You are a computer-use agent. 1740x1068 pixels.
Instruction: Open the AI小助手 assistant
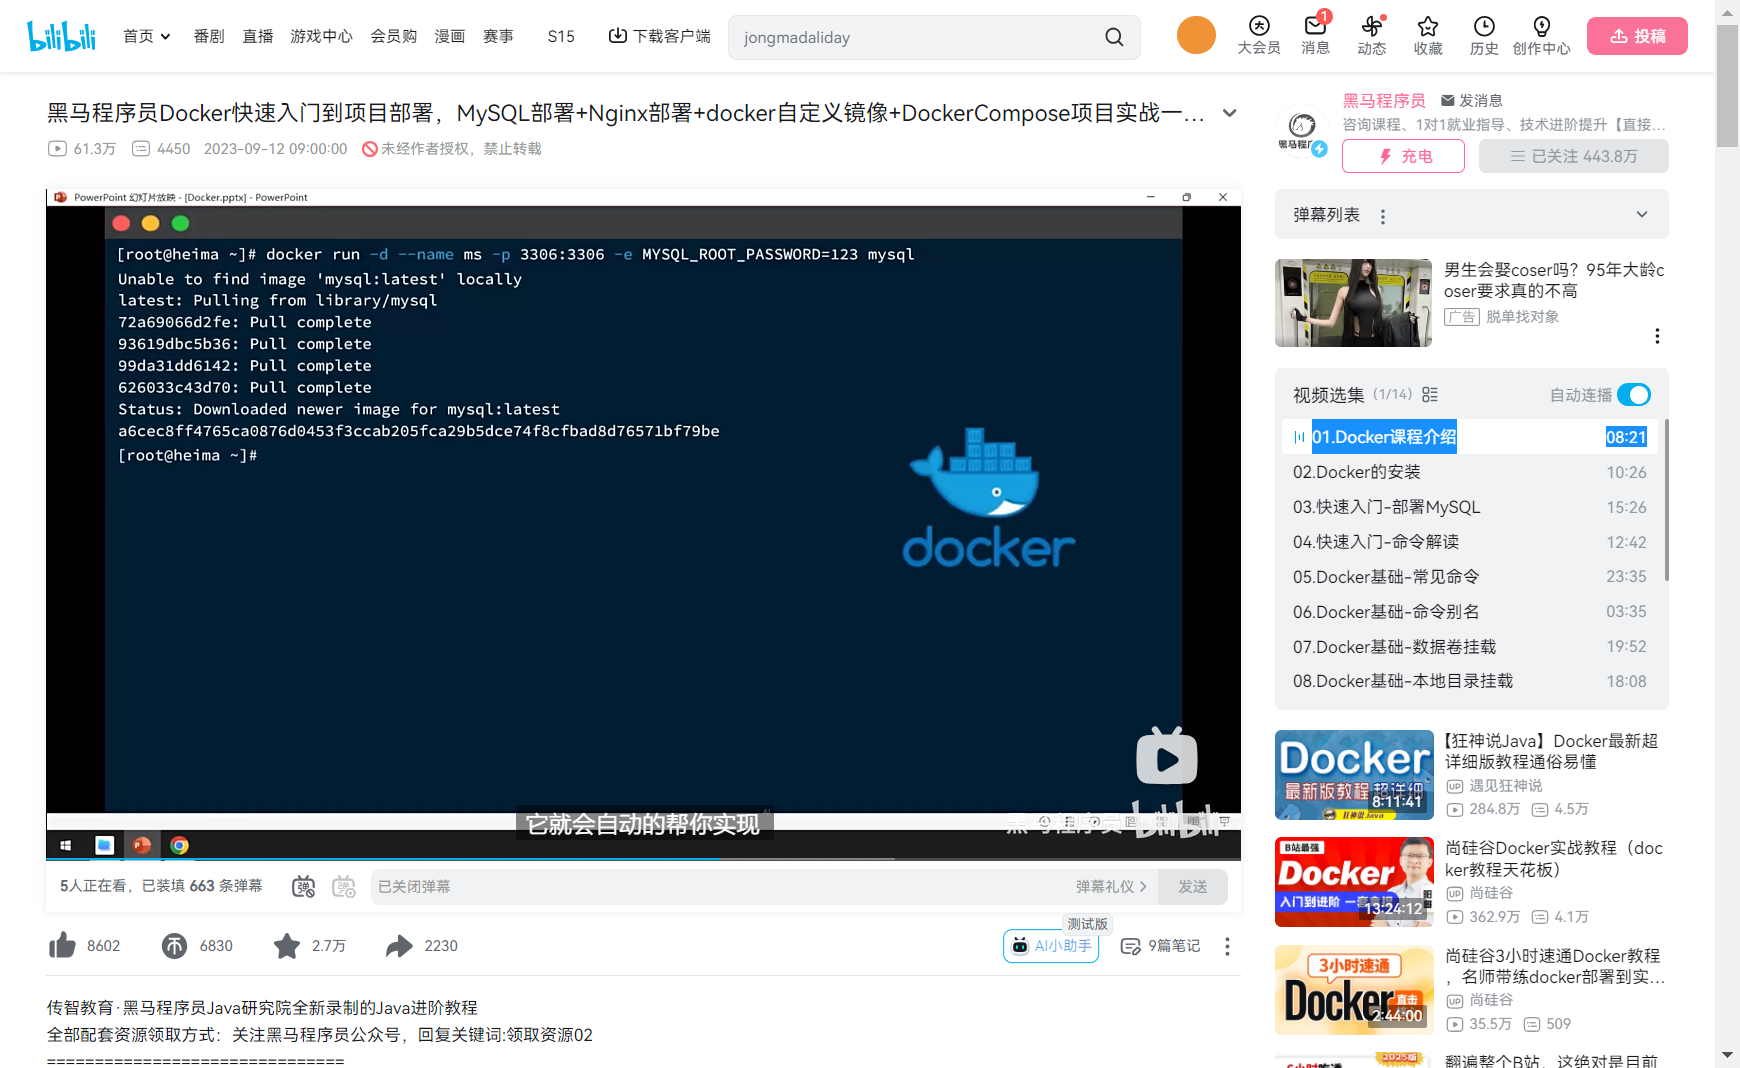coord(1050,945)
